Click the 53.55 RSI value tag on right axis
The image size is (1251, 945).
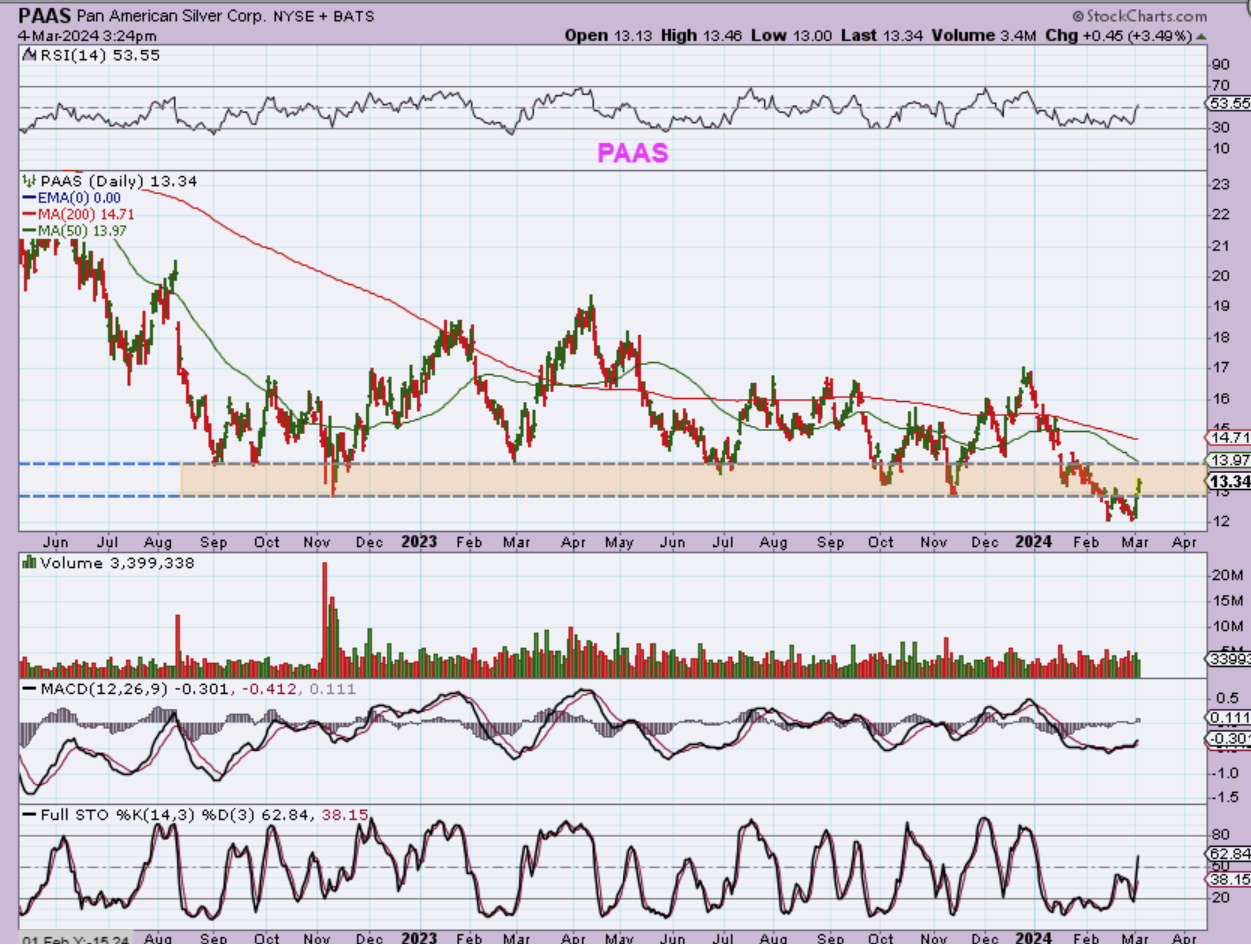click(x=1227, y=103)
